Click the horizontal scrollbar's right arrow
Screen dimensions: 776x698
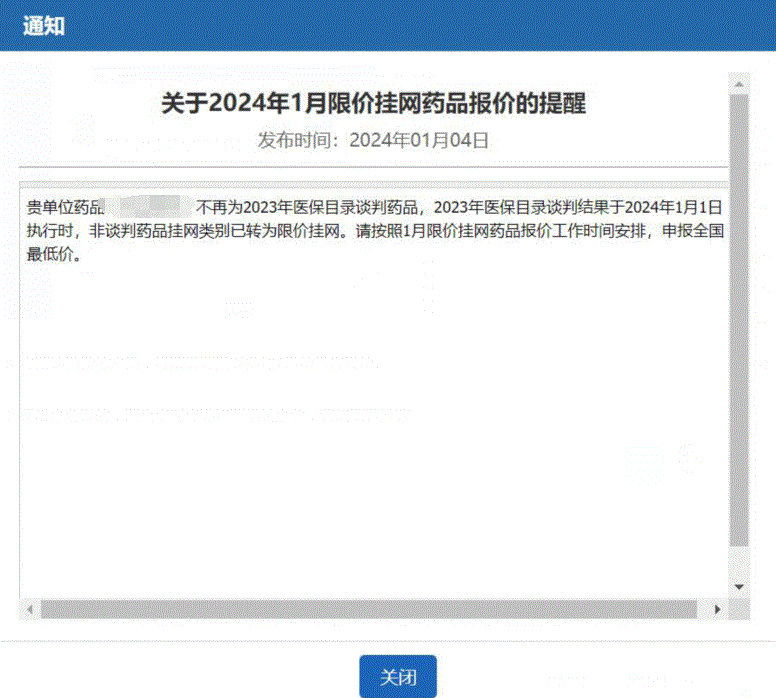point(716,609)
